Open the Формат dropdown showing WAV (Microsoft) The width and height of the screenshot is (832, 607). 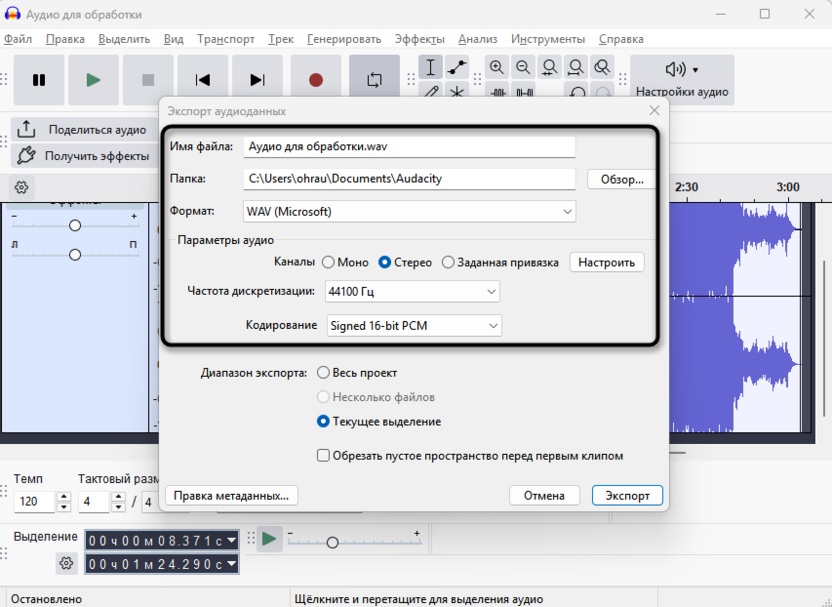click(410, 211)
